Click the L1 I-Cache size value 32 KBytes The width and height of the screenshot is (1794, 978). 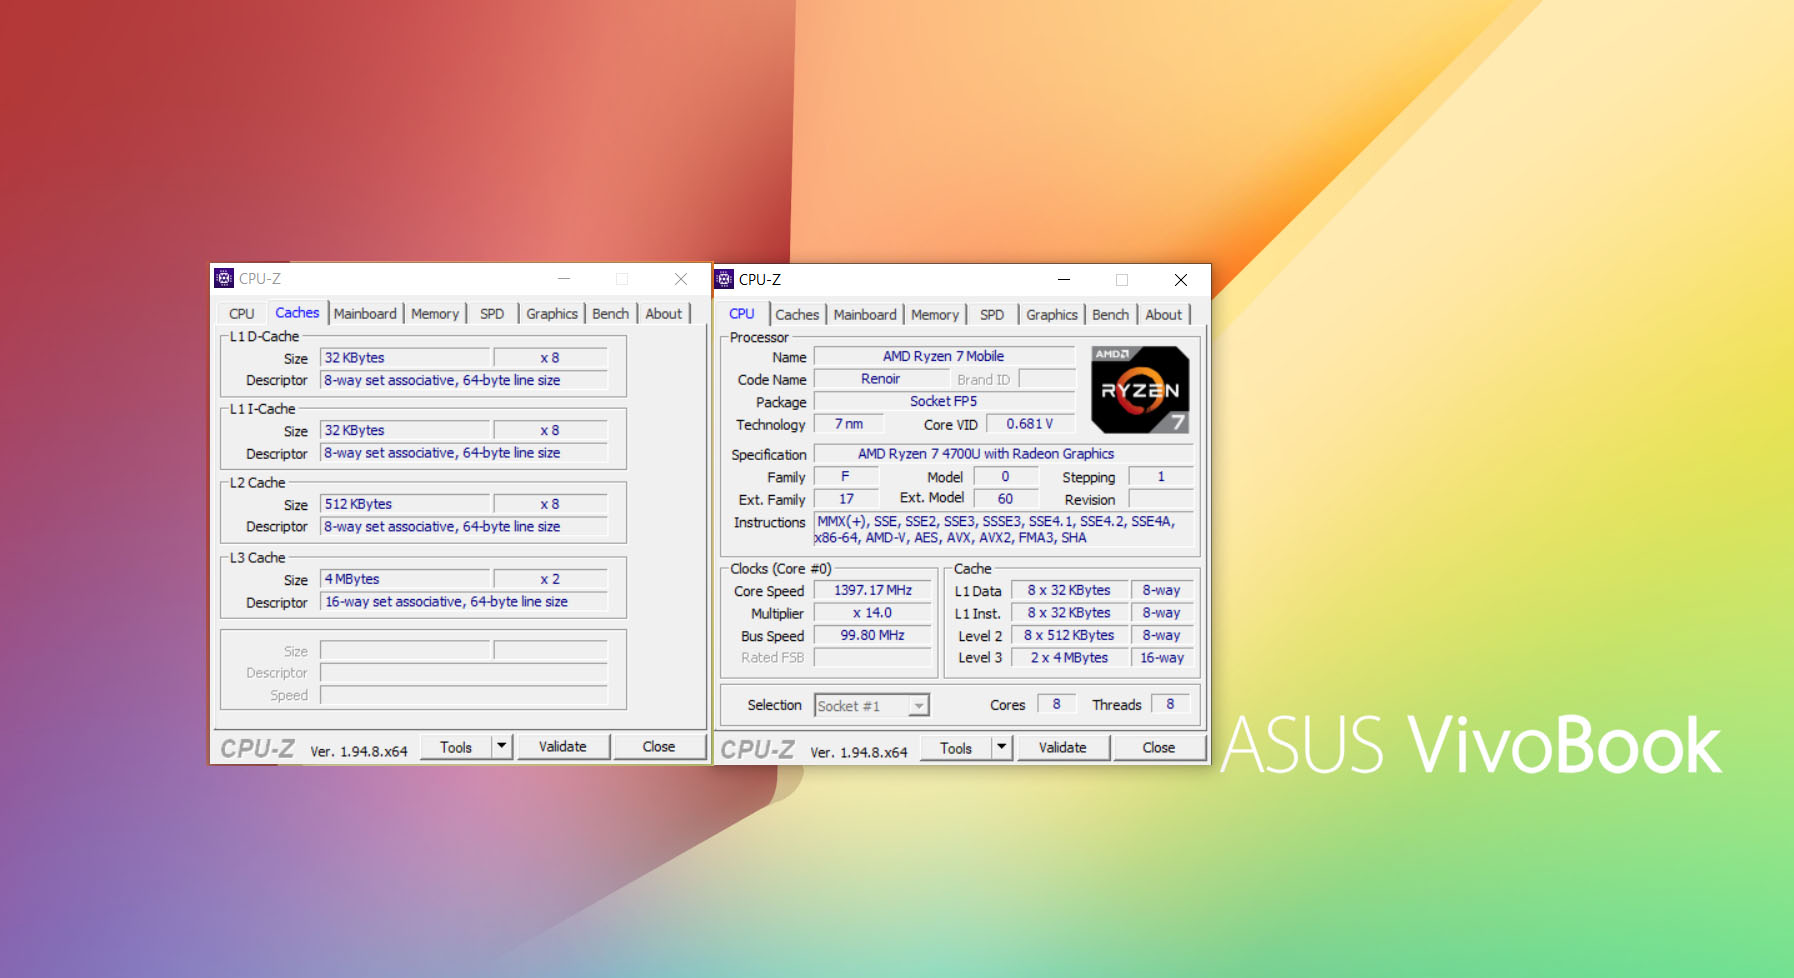point(405,431)
